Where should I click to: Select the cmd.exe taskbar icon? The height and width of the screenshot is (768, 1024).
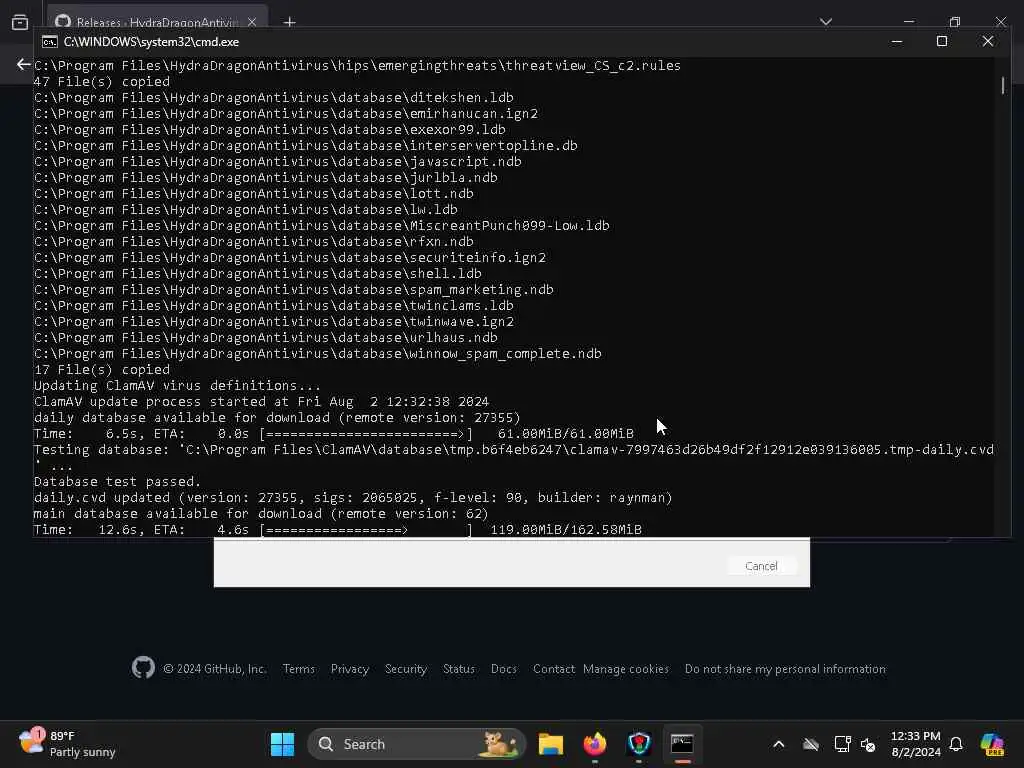(682, 744)
